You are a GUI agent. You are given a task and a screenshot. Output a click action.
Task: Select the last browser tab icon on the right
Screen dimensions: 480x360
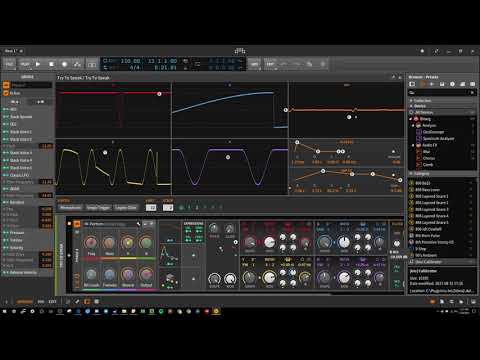coord(472,84)
